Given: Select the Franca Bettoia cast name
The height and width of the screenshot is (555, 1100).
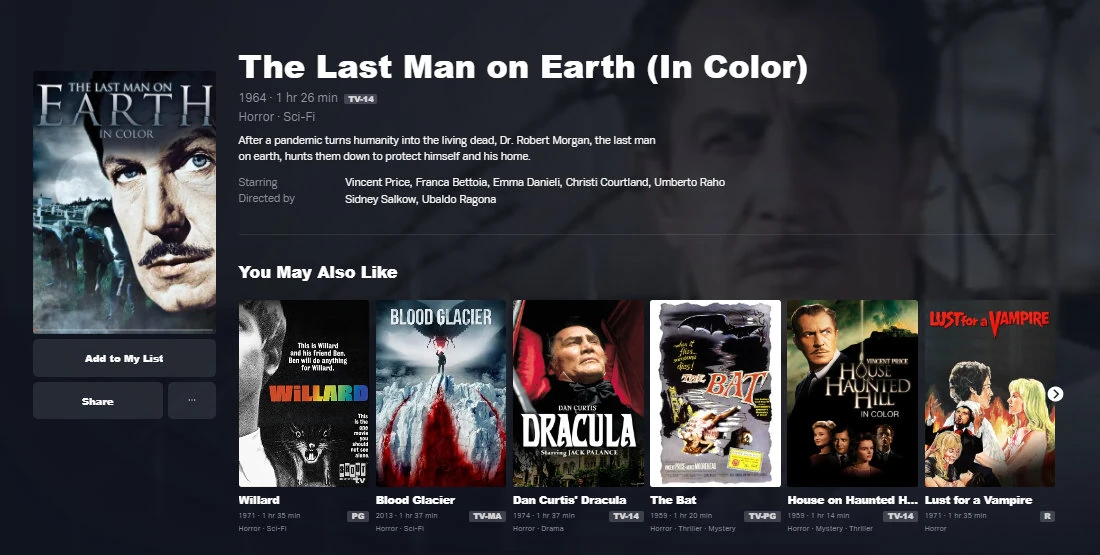Looking at the screenshot, I should [x=451, y=182].
